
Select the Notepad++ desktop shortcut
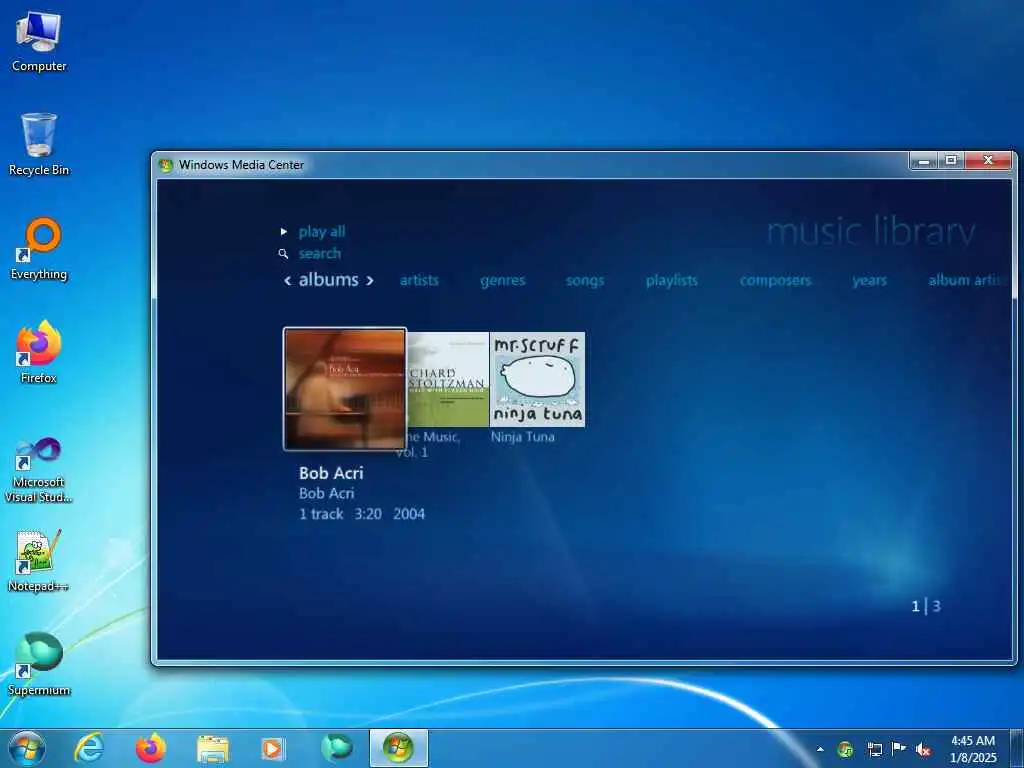39,560
